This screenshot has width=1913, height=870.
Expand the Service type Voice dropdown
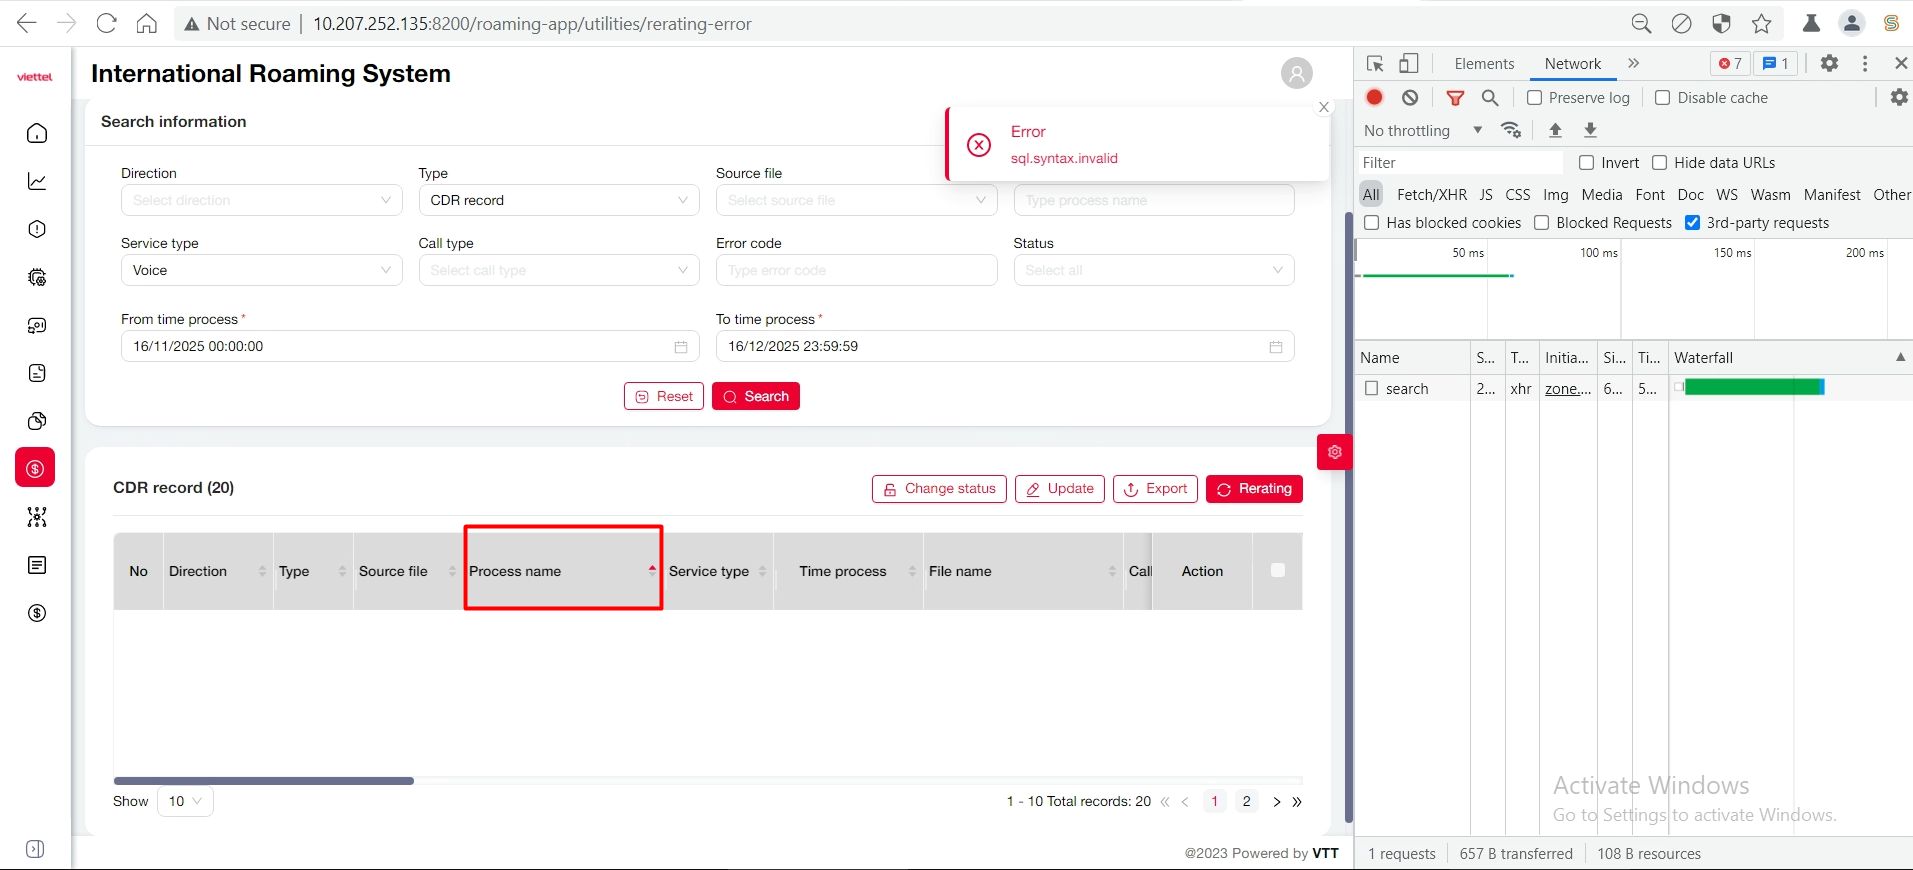coord(261,270)
